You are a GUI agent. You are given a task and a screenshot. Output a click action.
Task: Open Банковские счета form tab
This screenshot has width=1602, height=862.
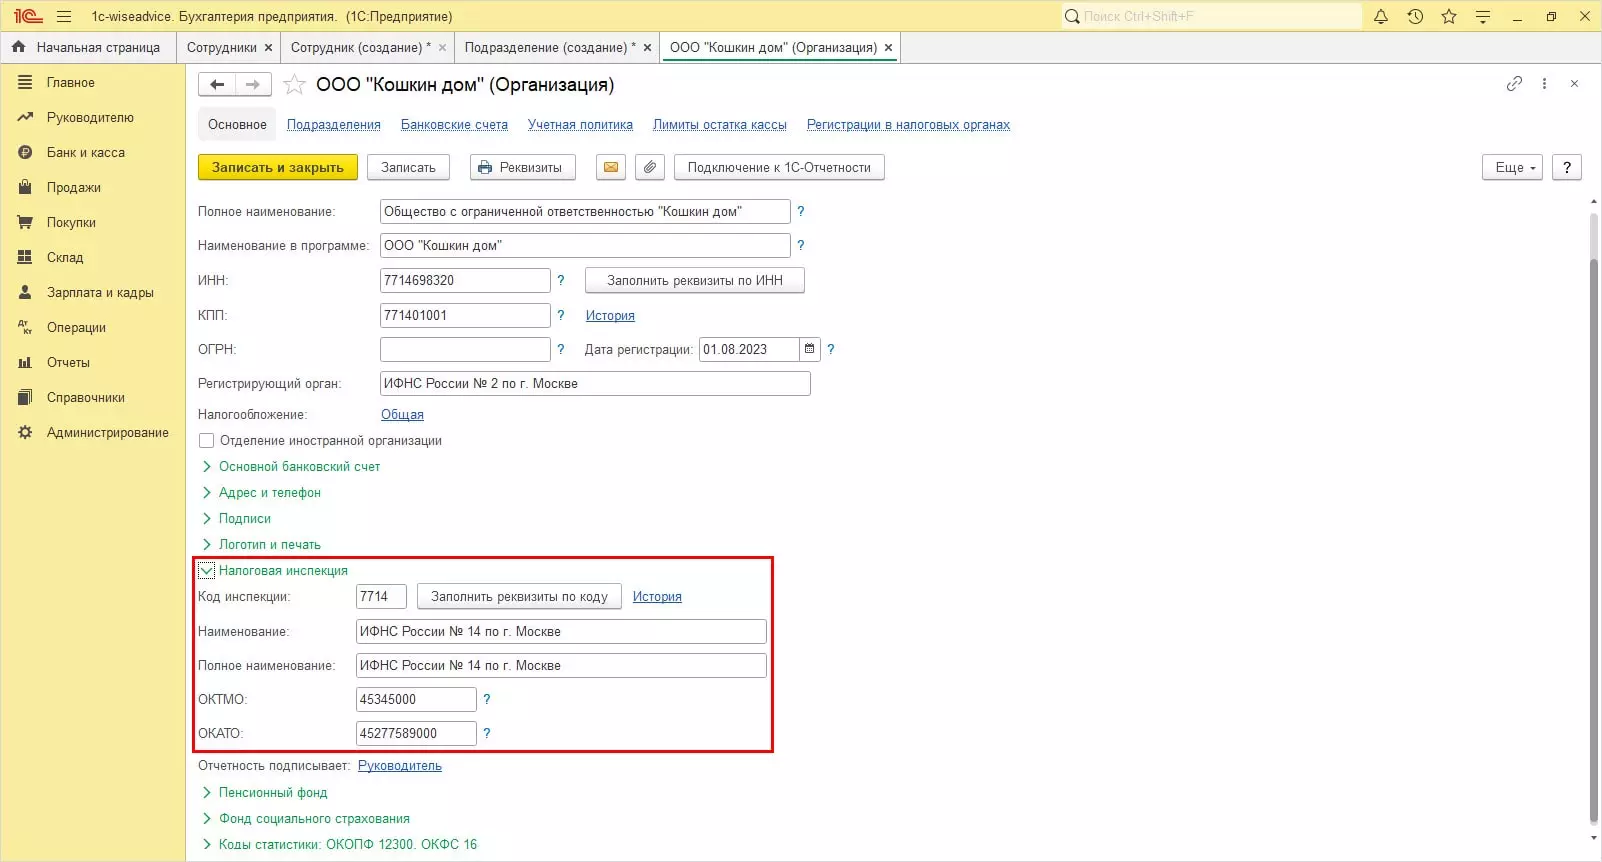(454, 125)
